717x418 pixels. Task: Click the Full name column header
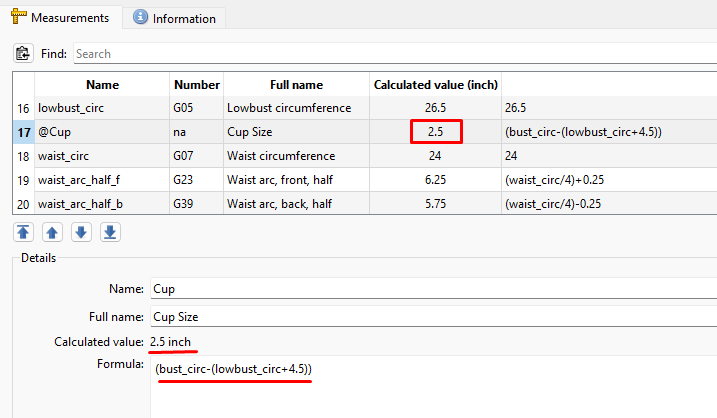click(x=296, y=84)
